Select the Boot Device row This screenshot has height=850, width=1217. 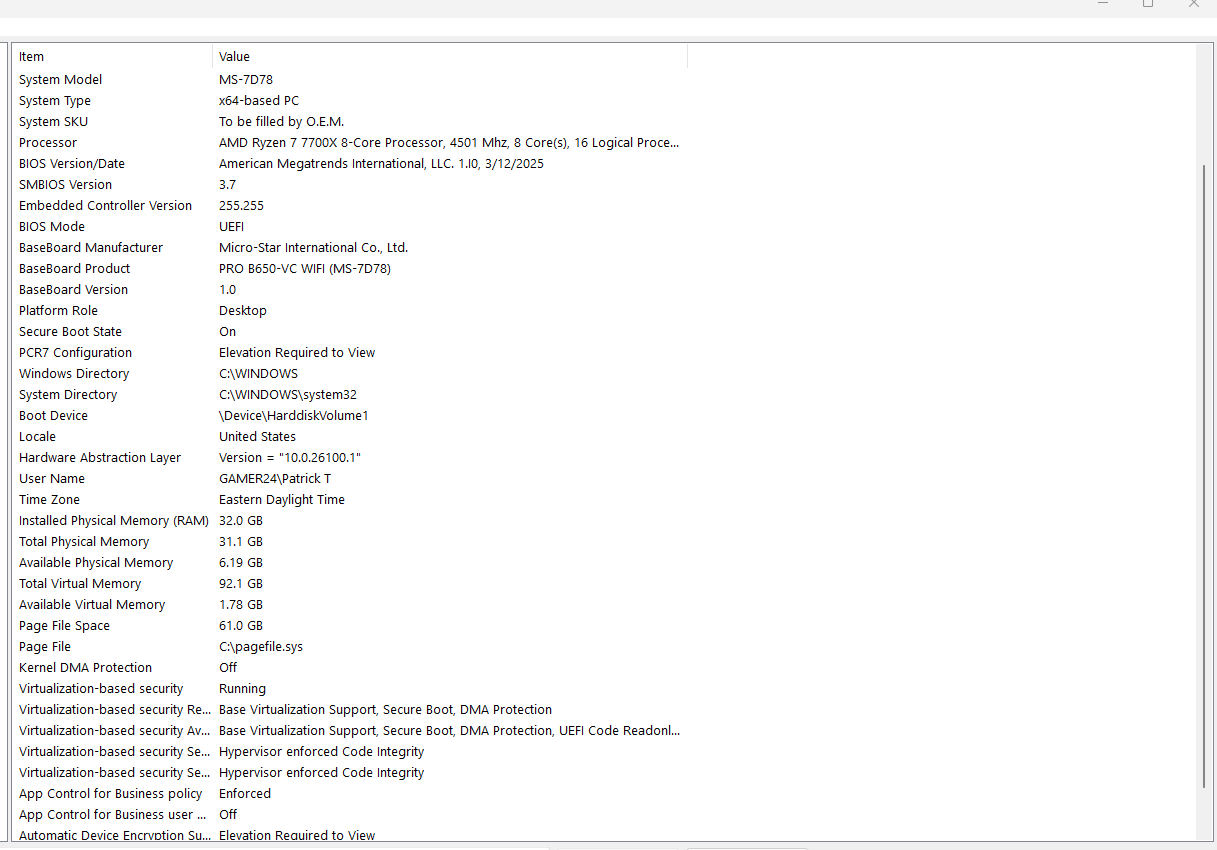tap(350, 416)
